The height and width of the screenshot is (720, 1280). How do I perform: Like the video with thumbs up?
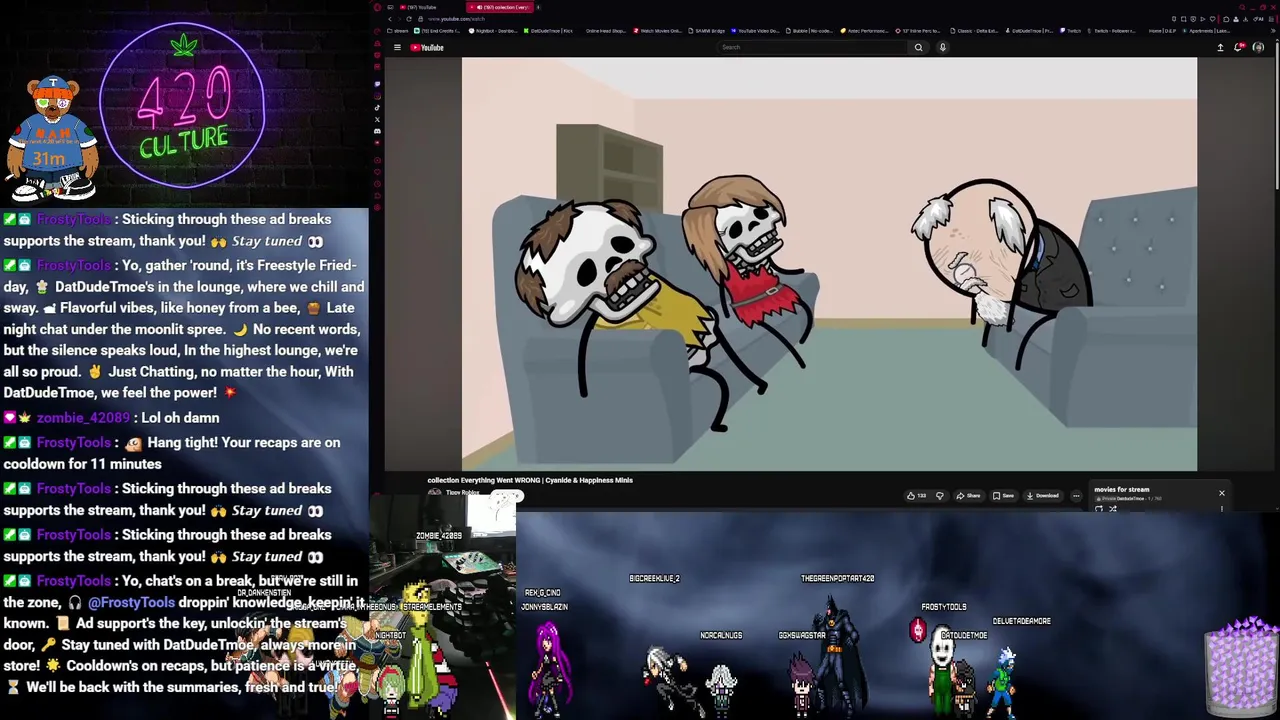coord(917,496)
